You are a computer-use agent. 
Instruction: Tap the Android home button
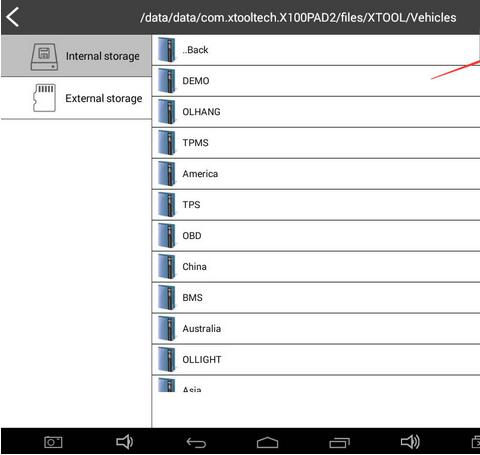click(x=267, y=443)
